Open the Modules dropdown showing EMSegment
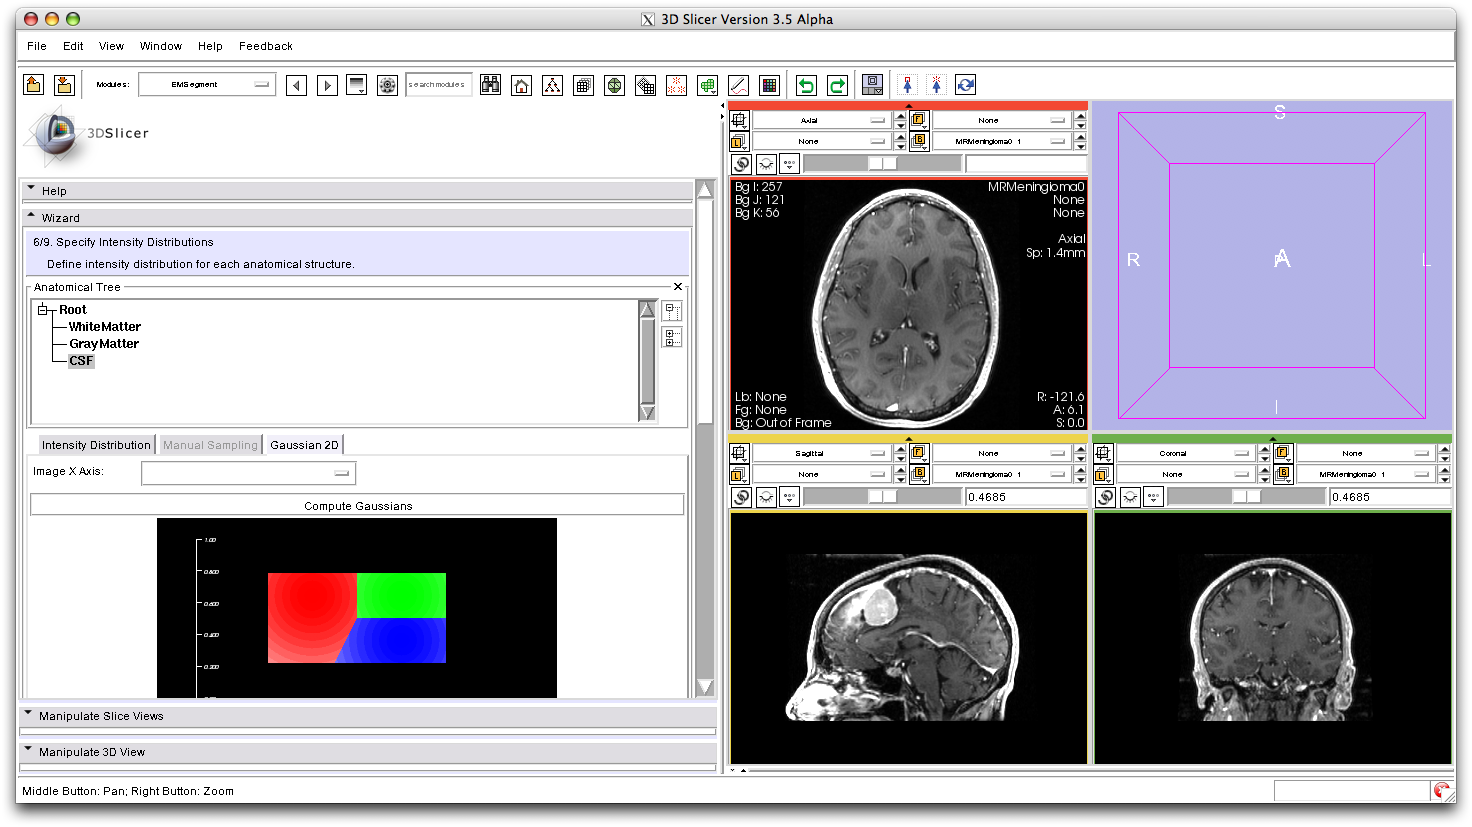The height and width of the screenshot is (827, 1472). 207,85
